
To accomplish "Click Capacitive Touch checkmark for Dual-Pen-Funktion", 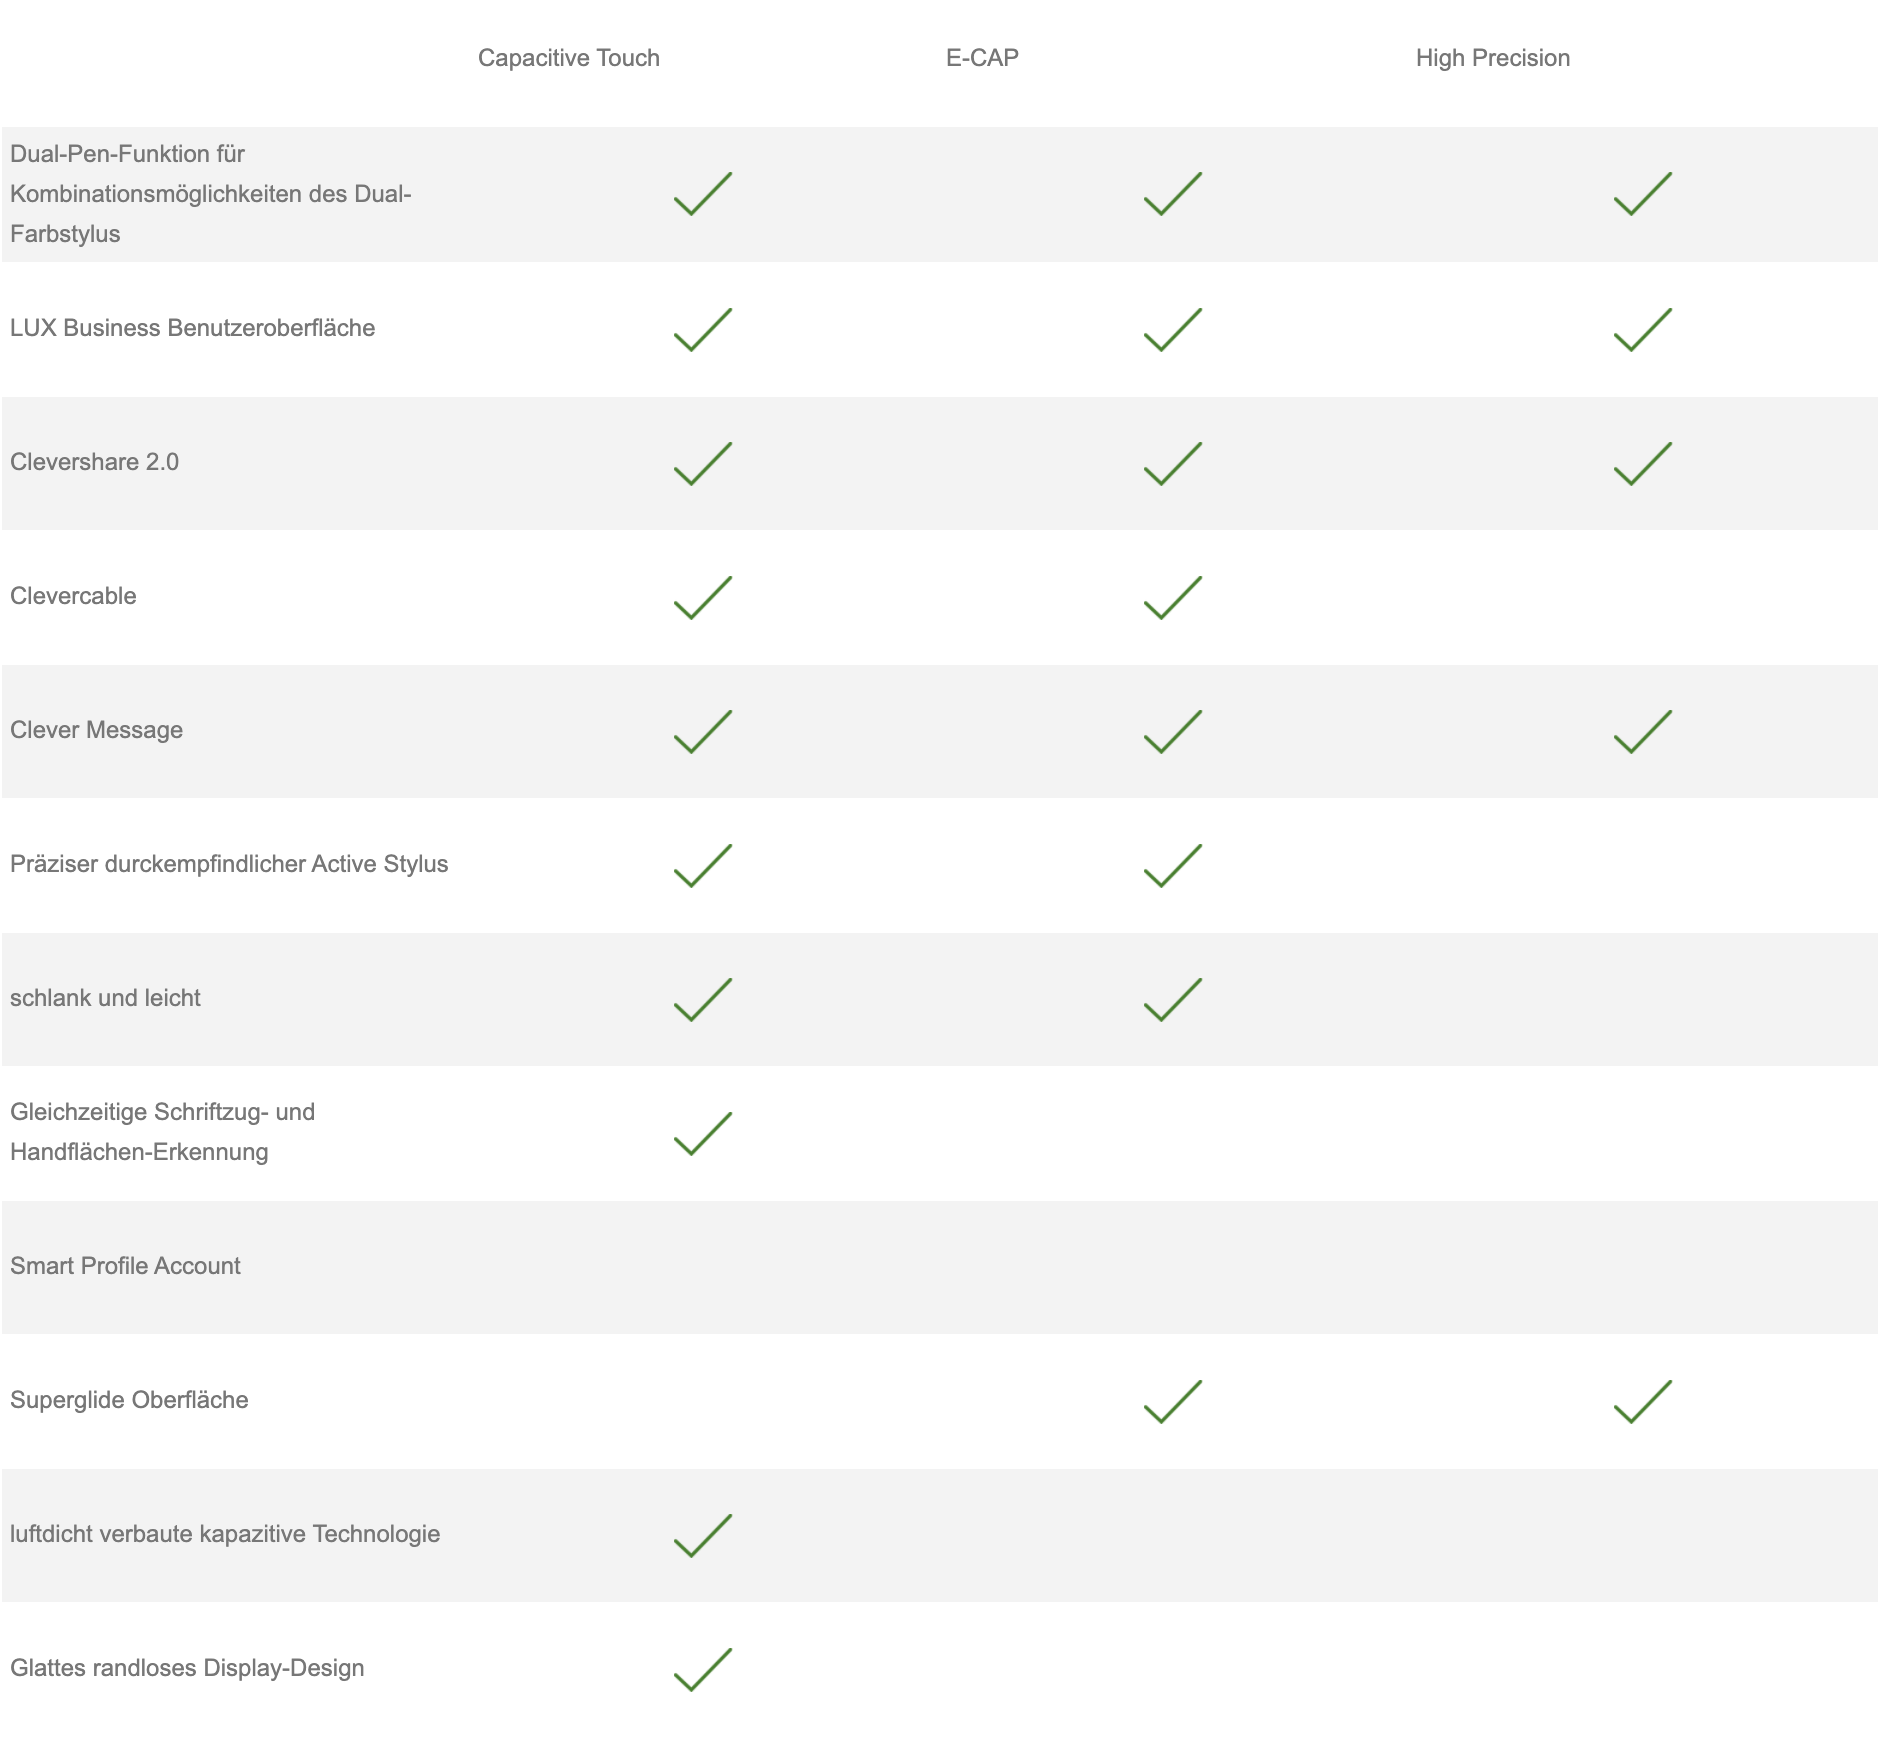I will 703,194.
